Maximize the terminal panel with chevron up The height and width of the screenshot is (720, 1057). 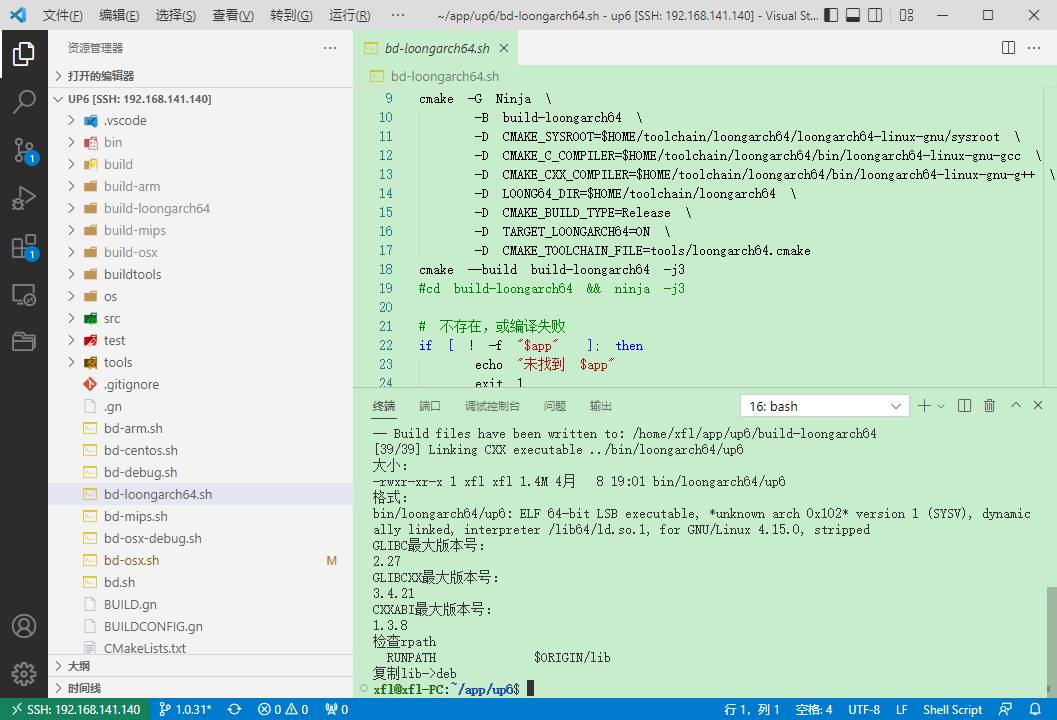click(1015, 406)
